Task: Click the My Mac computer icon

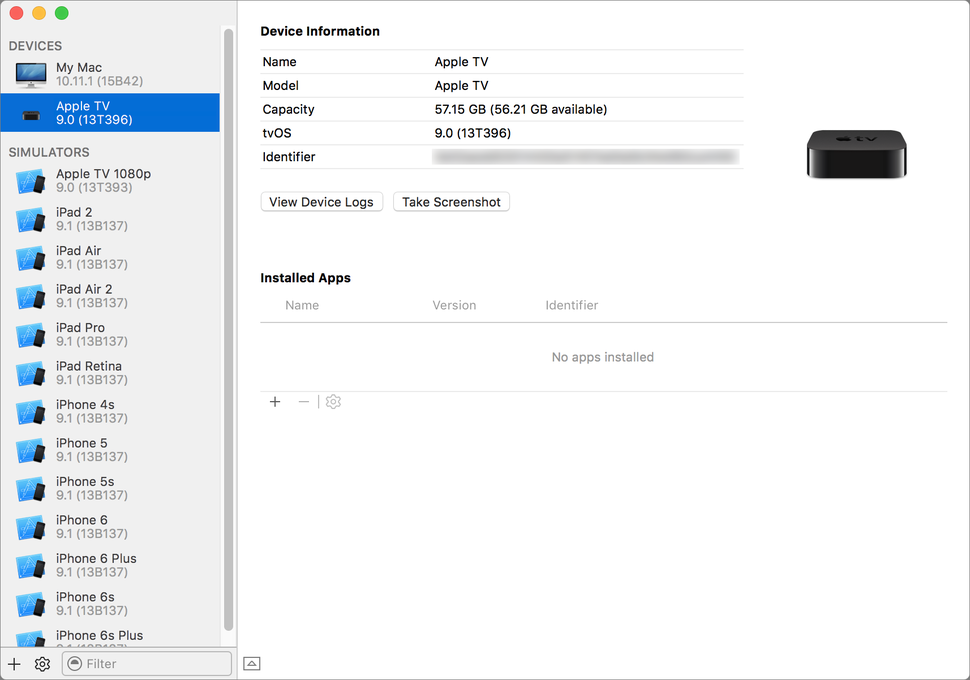Action: 29,73
